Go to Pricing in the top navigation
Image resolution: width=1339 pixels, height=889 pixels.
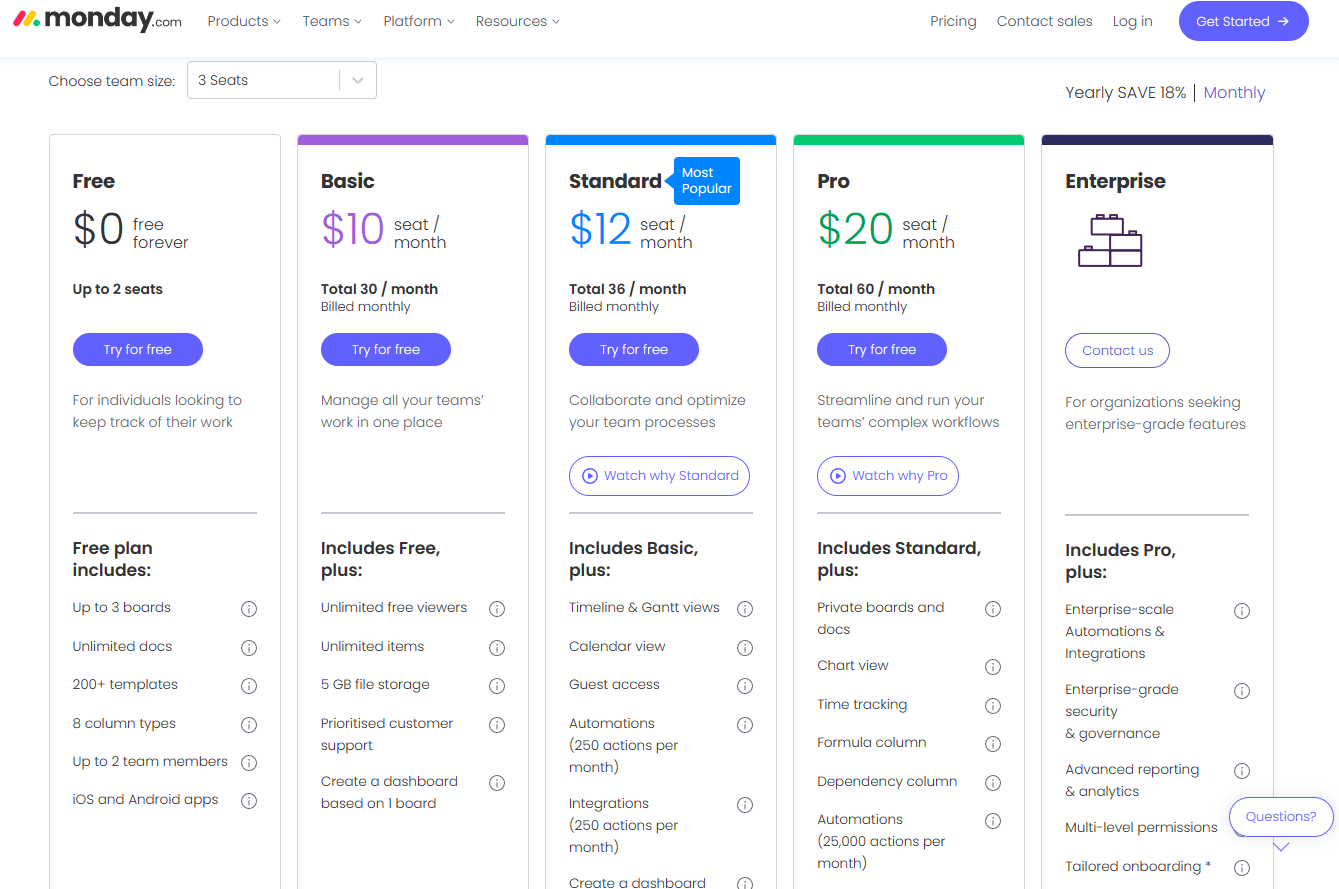click(953, 21)
